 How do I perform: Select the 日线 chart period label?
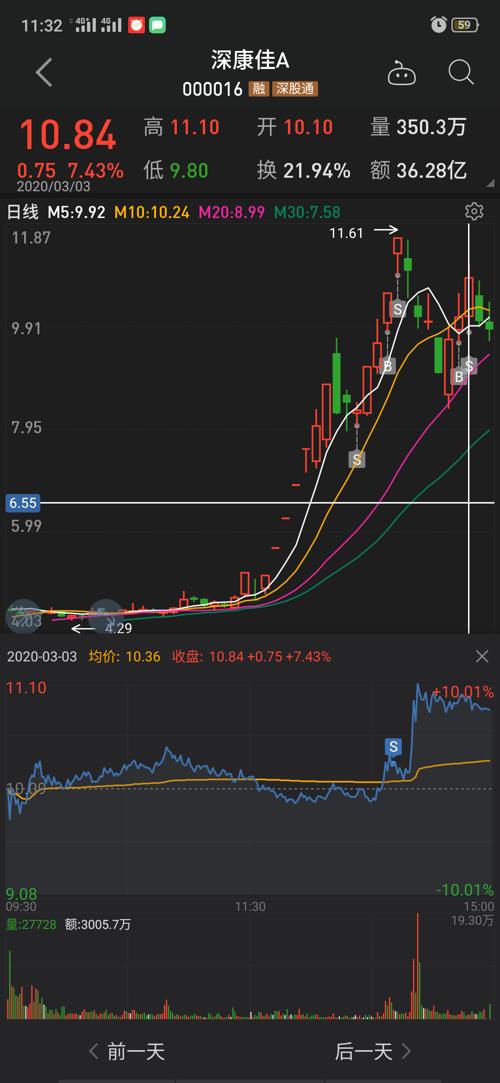21,212
